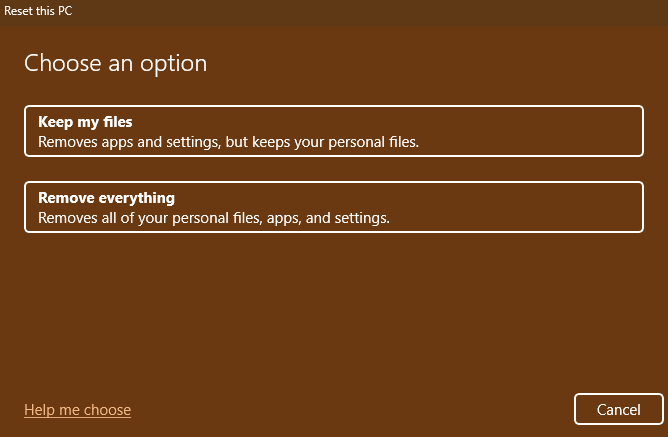Screen dimensions: 668x437
Task: Click the Choose an option heading
Action: 115,63
